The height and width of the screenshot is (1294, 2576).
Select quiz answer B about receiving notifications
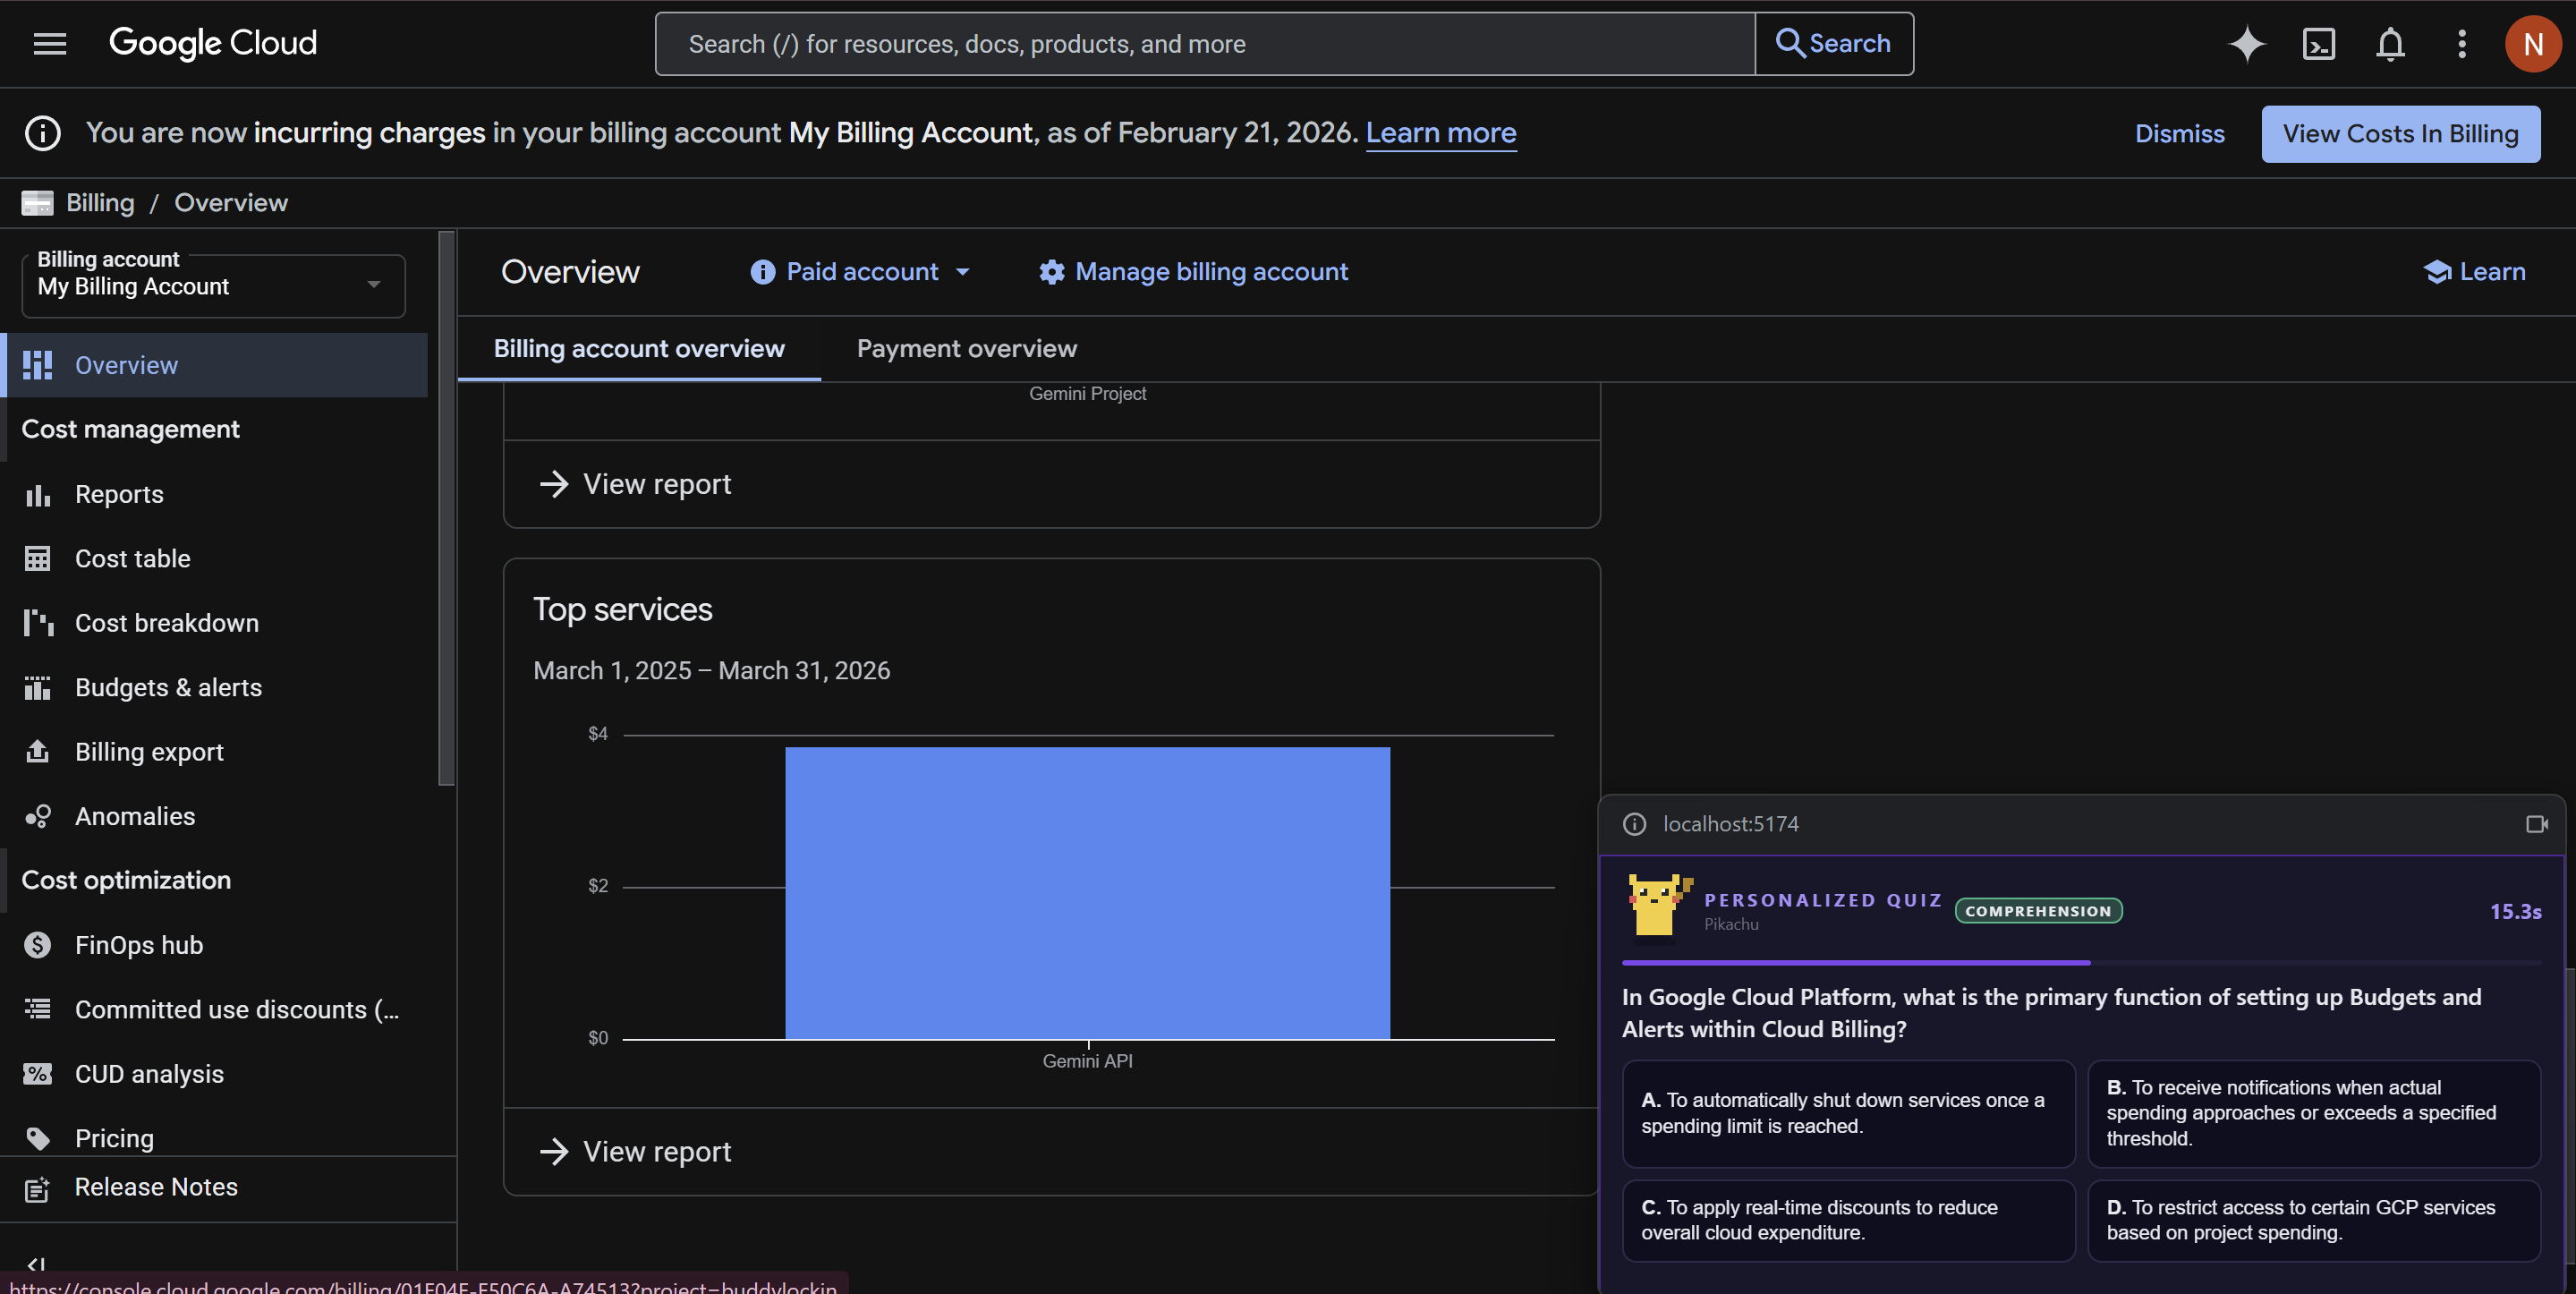(x=2313, y=1113)
